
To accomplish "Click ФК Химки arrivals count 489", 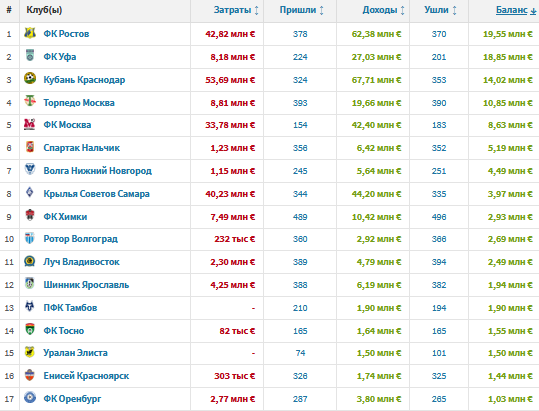I will click(300, 217).
